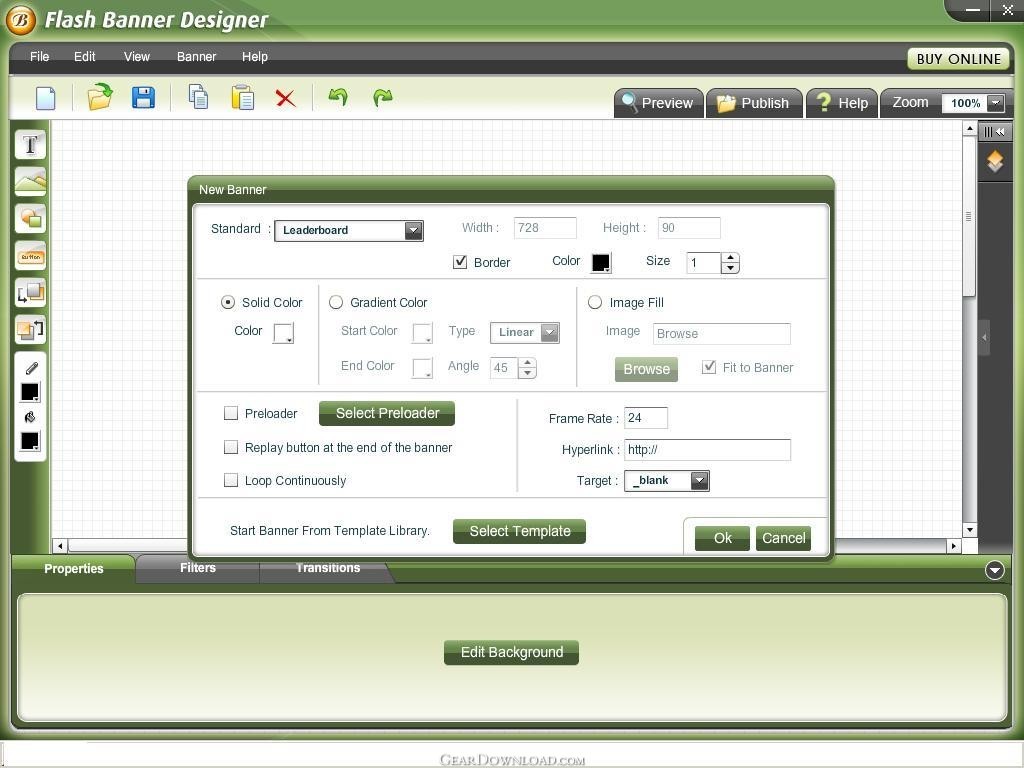
Task: Open the Banner menu
Action: tap(196, 57)
